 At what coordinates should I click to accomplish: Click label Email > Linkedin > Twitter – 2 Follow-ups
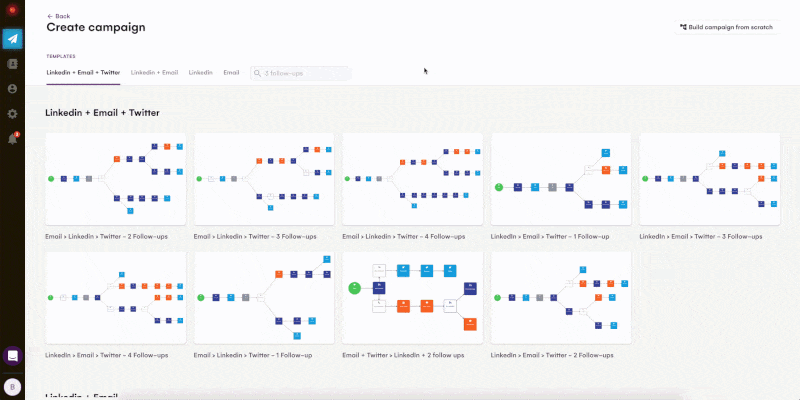[x=106, y=237]
